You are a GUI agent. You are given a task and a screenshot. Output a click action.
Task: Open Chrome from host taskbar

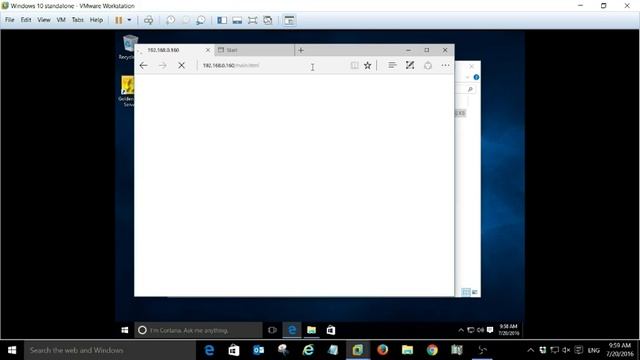[x=432, y=350]
